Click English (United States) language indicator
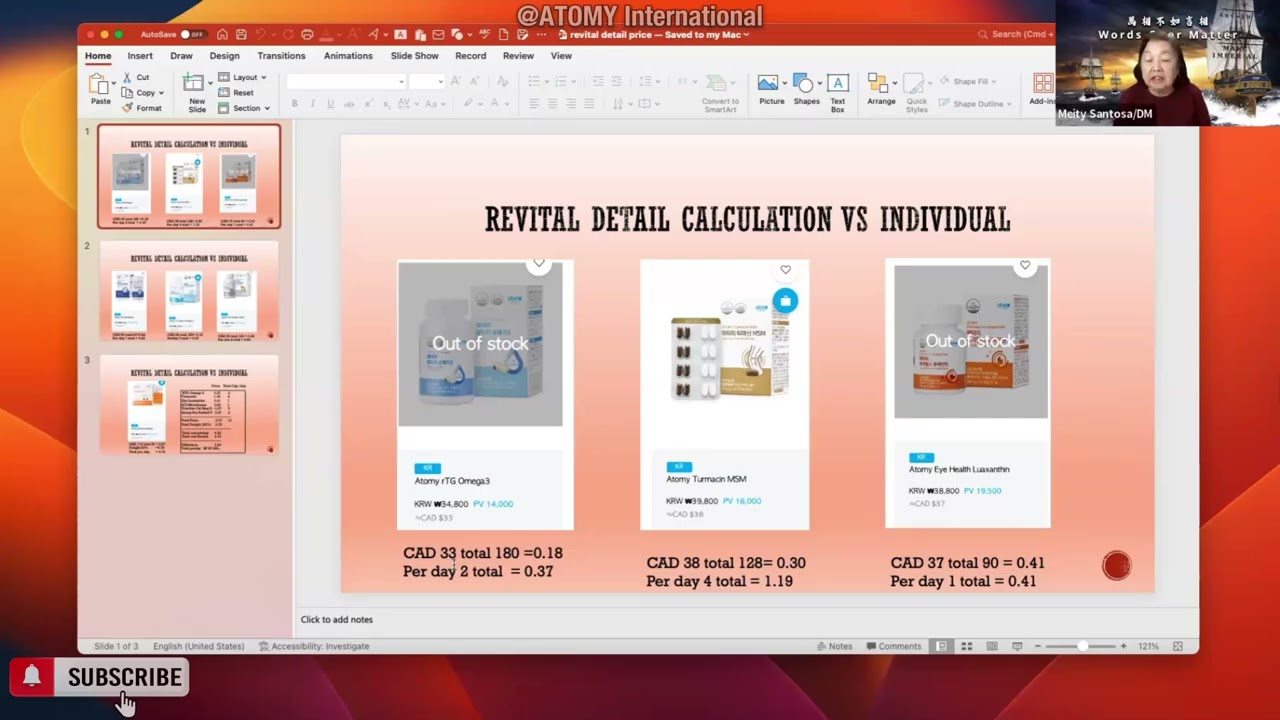The image size is (1280, 720). pyautogui.click(x=198, y=646)
